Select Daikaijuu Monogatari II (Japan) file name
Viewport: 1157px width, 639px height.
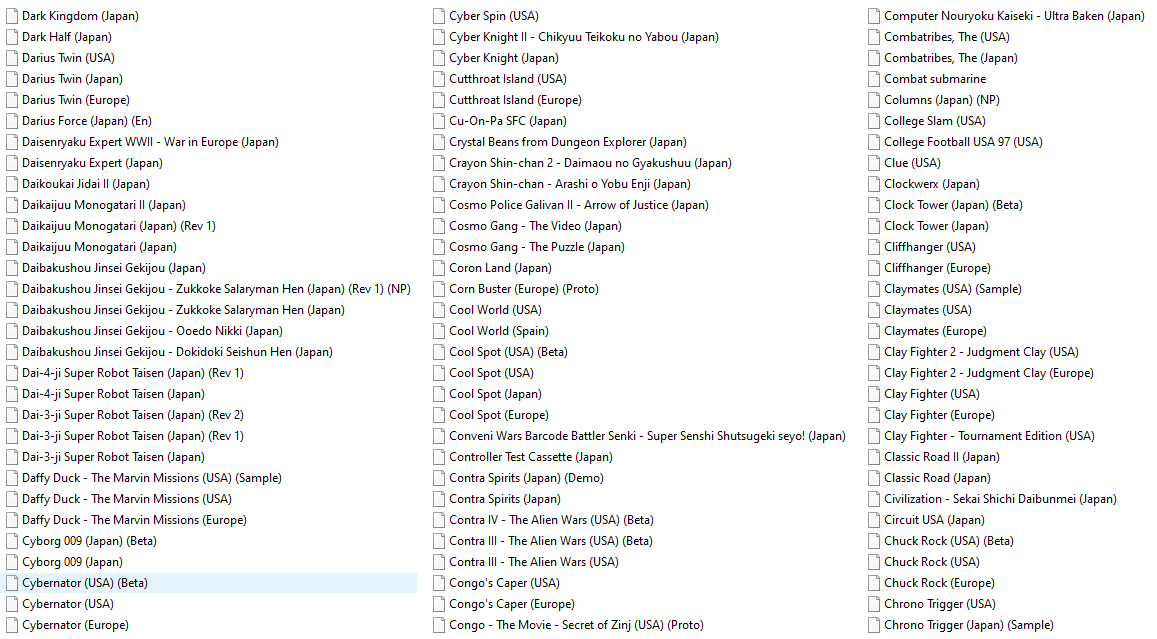104,205
